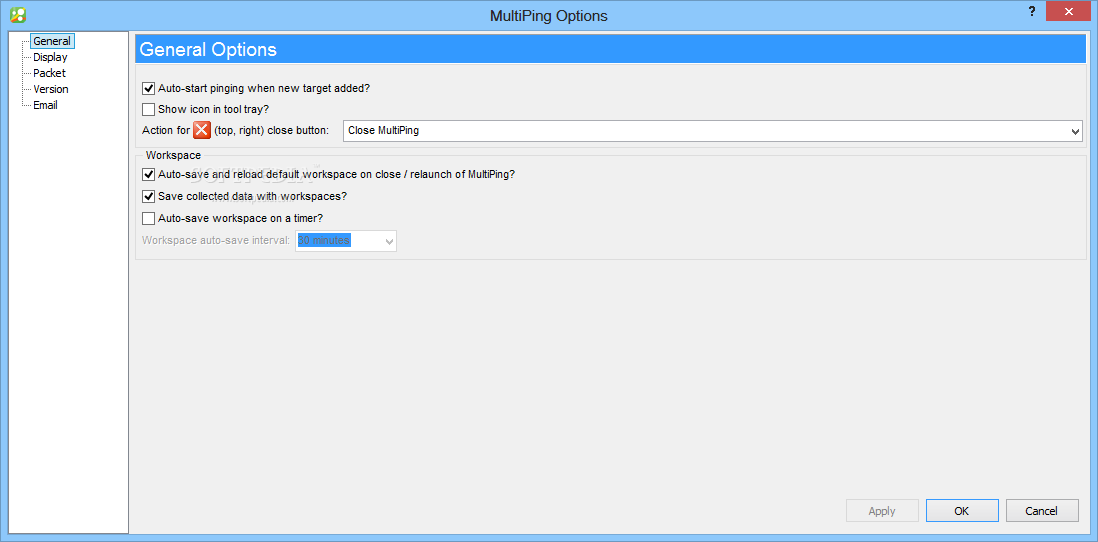Confirm with the OK button
Viewport: 1098px width, 542px height.
click(961, 511)
